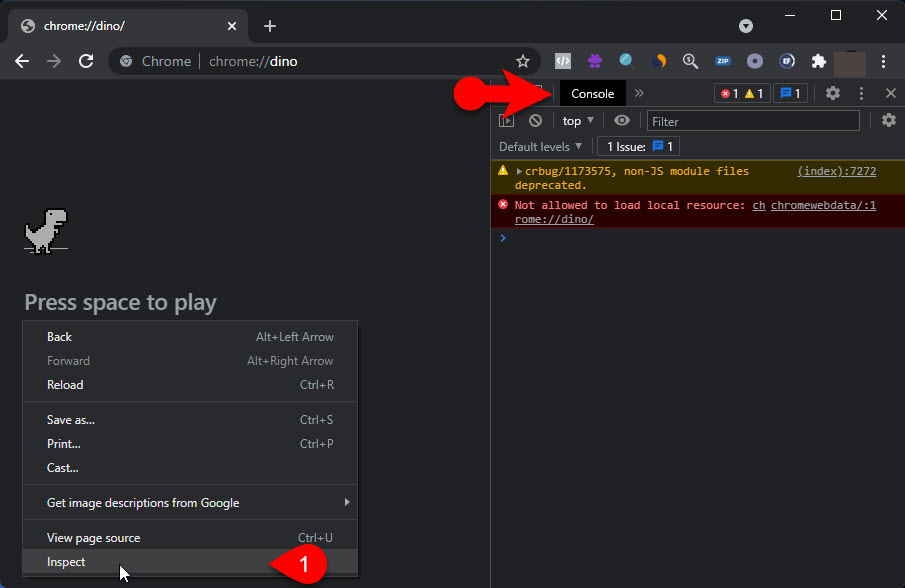This screenshot has height=588, width=905.
Task: Open the chromewebdata/:1 source link
Action: click(x=823, y=205)
